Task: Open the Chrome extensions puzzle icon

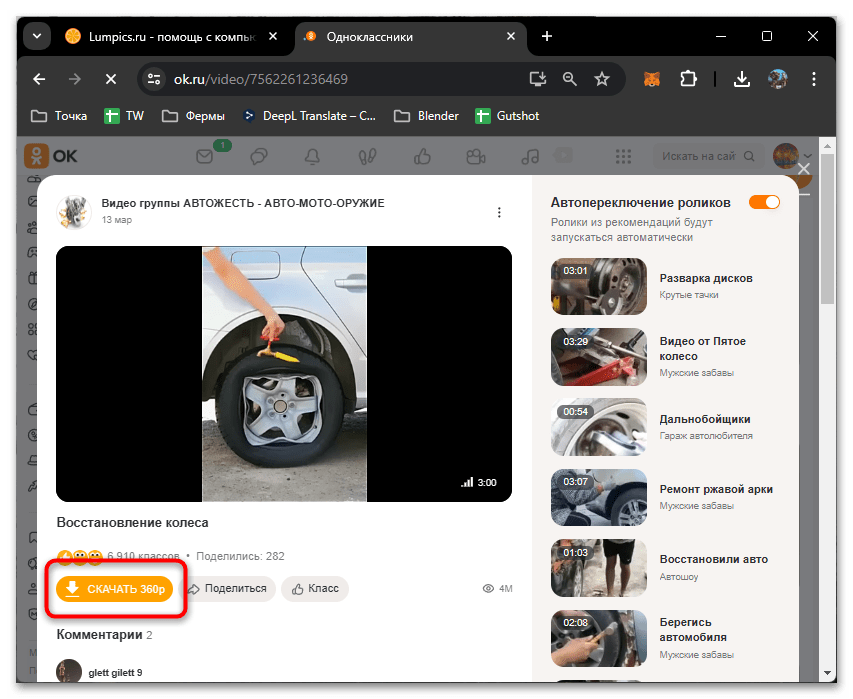Action: pyautogui.click(x=689, y=79)
